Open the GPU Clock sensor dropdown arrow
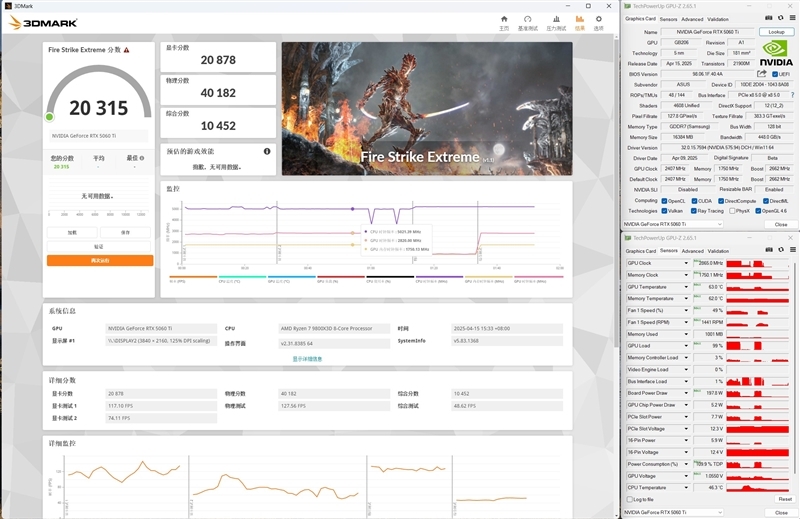Viewport: 800px width, 519px height. point(686,263)
